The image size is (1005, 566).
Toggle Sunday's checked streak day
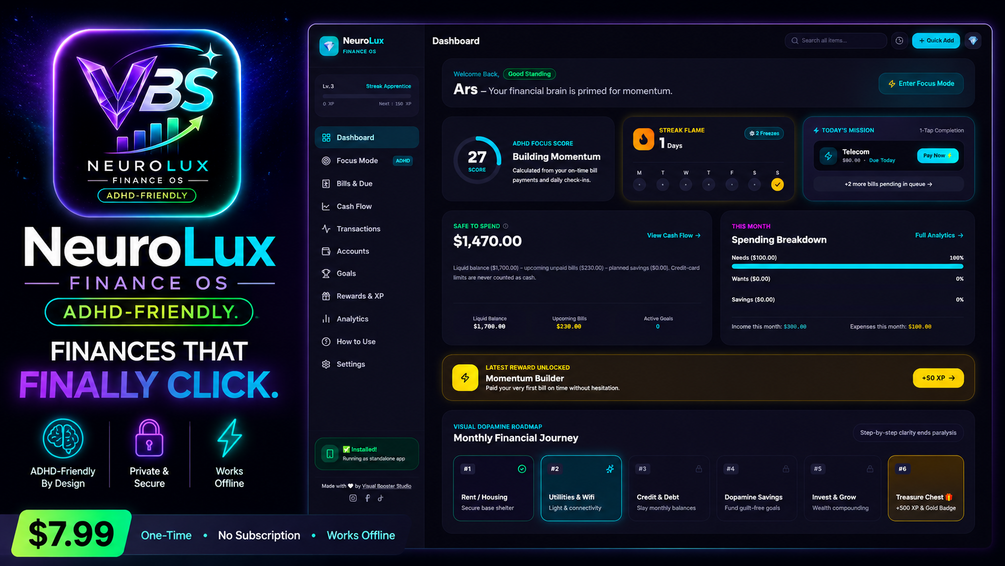tap(777, 185)
